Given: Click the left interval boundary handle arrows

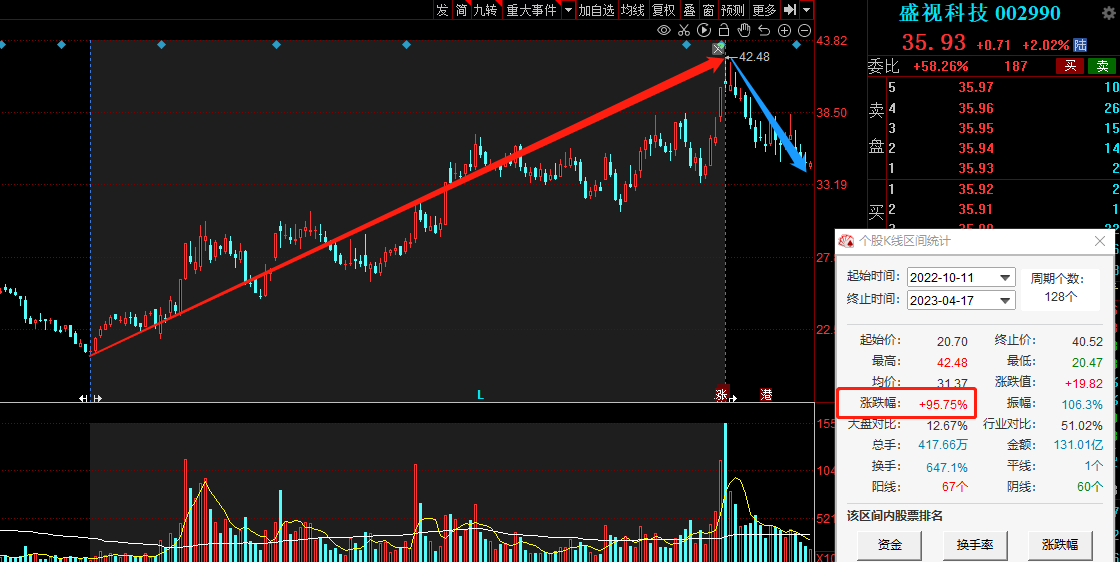Looking at the screenshot, I should pyautogui.click(x=90, y=398).
